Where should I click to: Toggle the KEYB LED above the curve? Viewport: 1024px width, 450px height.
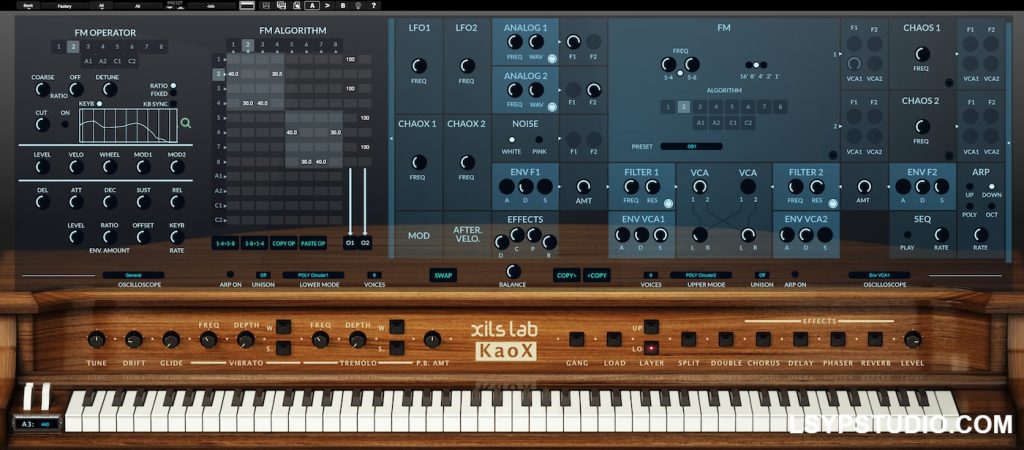pyautogui.click(x=99, y=103)
